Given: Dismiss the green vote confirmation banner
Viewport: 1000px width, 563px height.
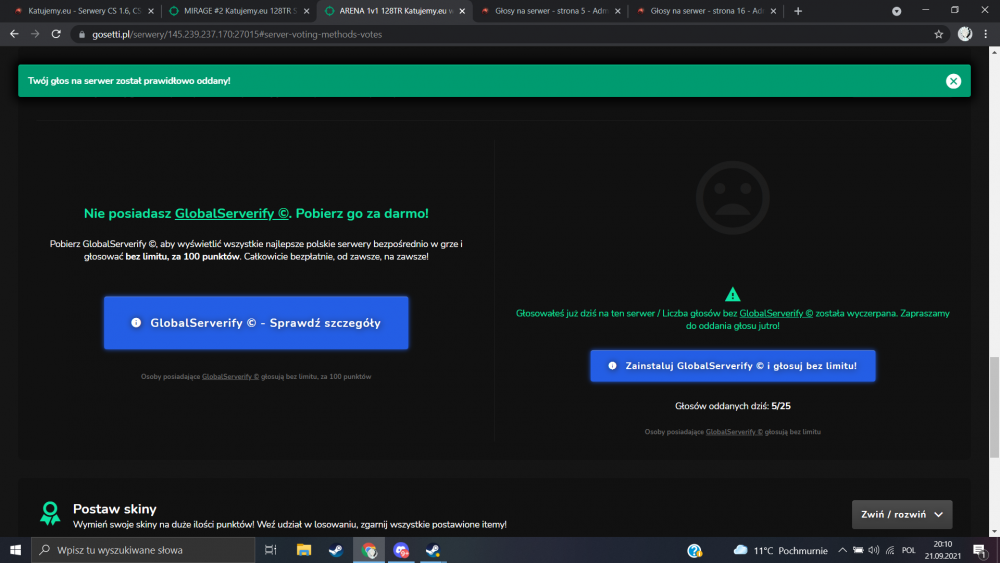Looking at the screenshot, I should pyautogui.click(x=953, y=81).
